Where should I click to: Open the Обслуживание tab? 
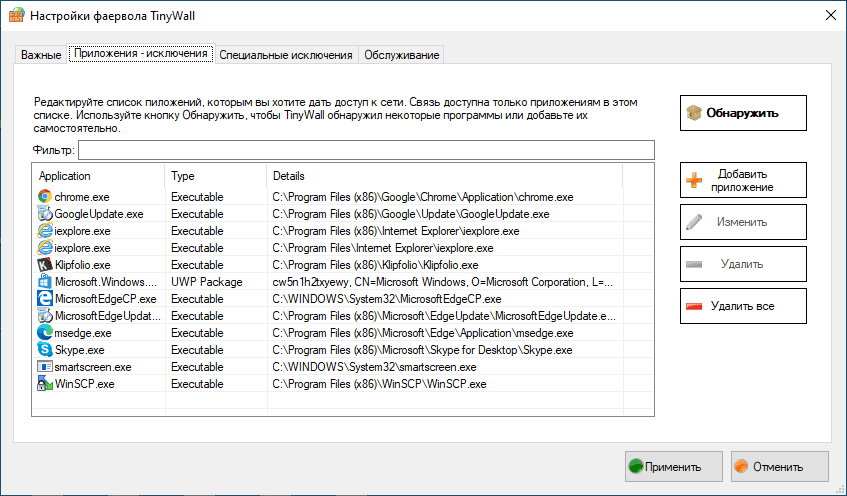(401, 55)
